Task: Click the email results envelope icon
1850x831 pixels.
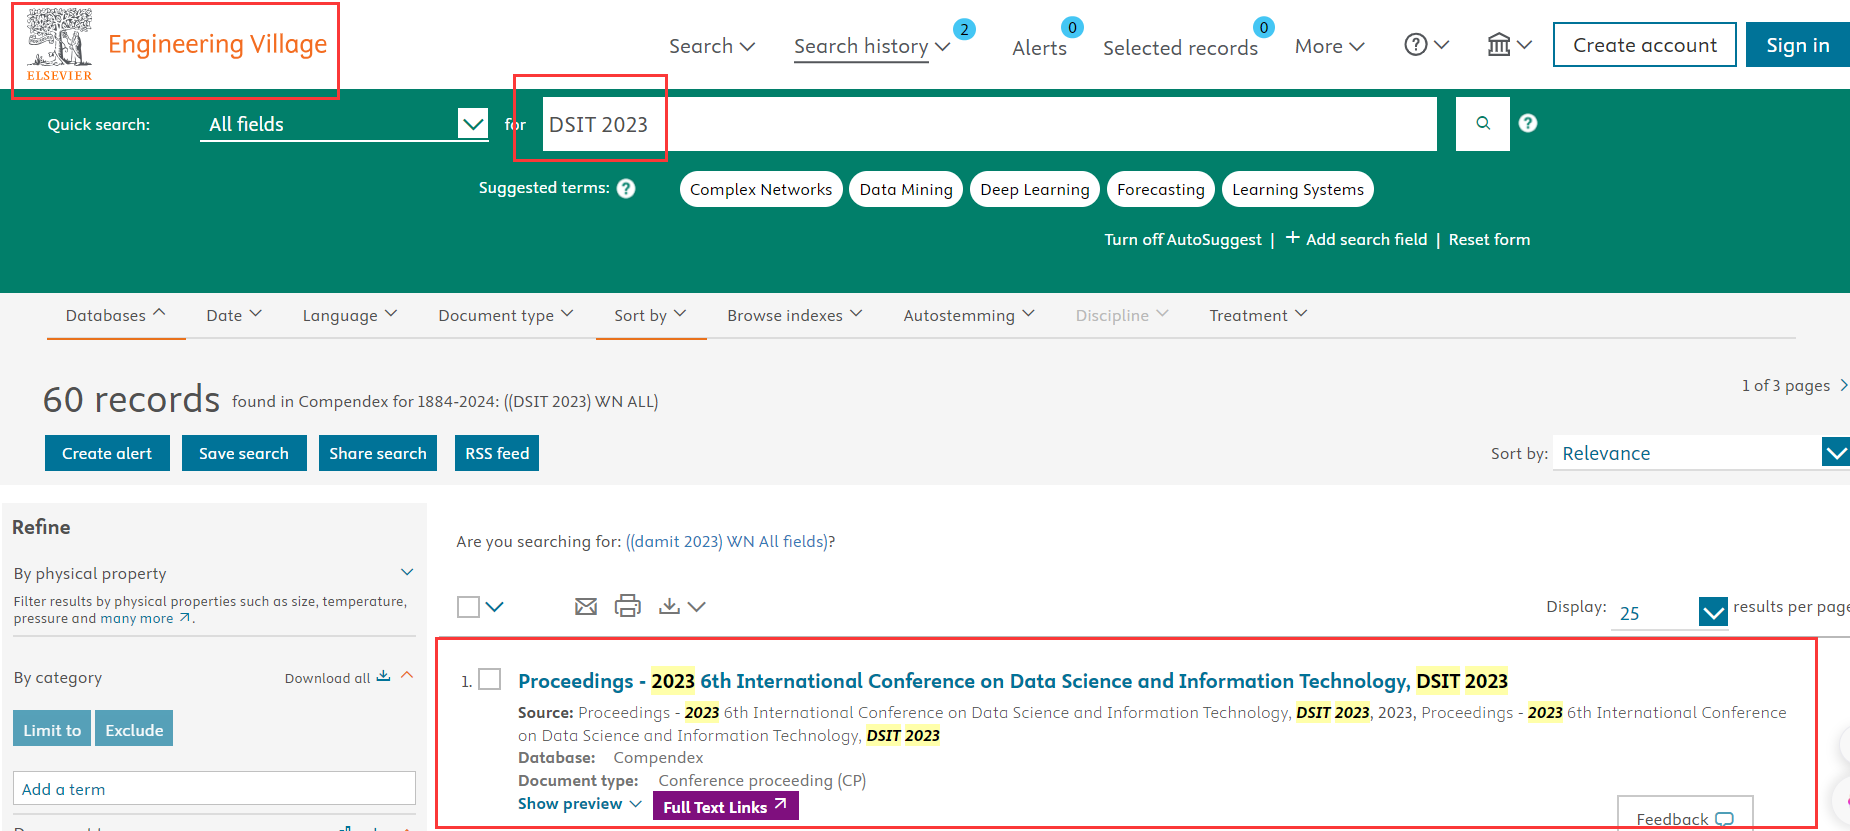Action: (x=586, y=606)
